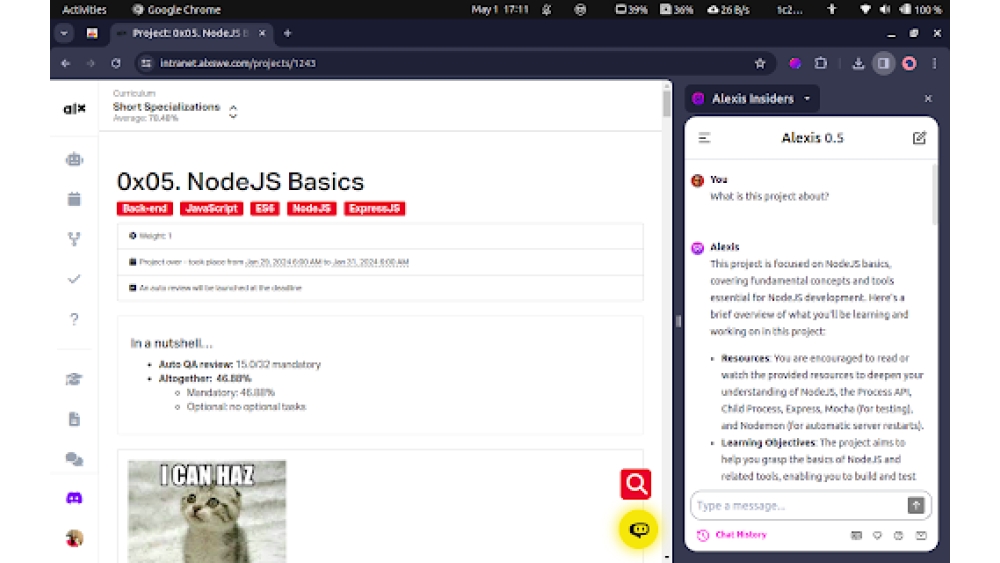Click the ES6 tag
1000x563 pixels.
pos(265,208)
